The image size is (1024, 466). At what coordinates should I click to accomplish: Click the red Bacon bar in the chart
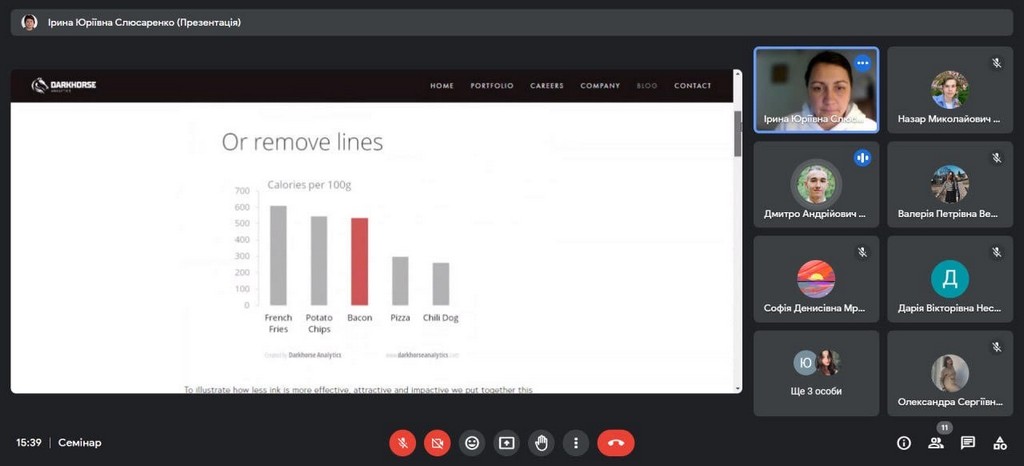pyautogui.click(x=359, y=261)
